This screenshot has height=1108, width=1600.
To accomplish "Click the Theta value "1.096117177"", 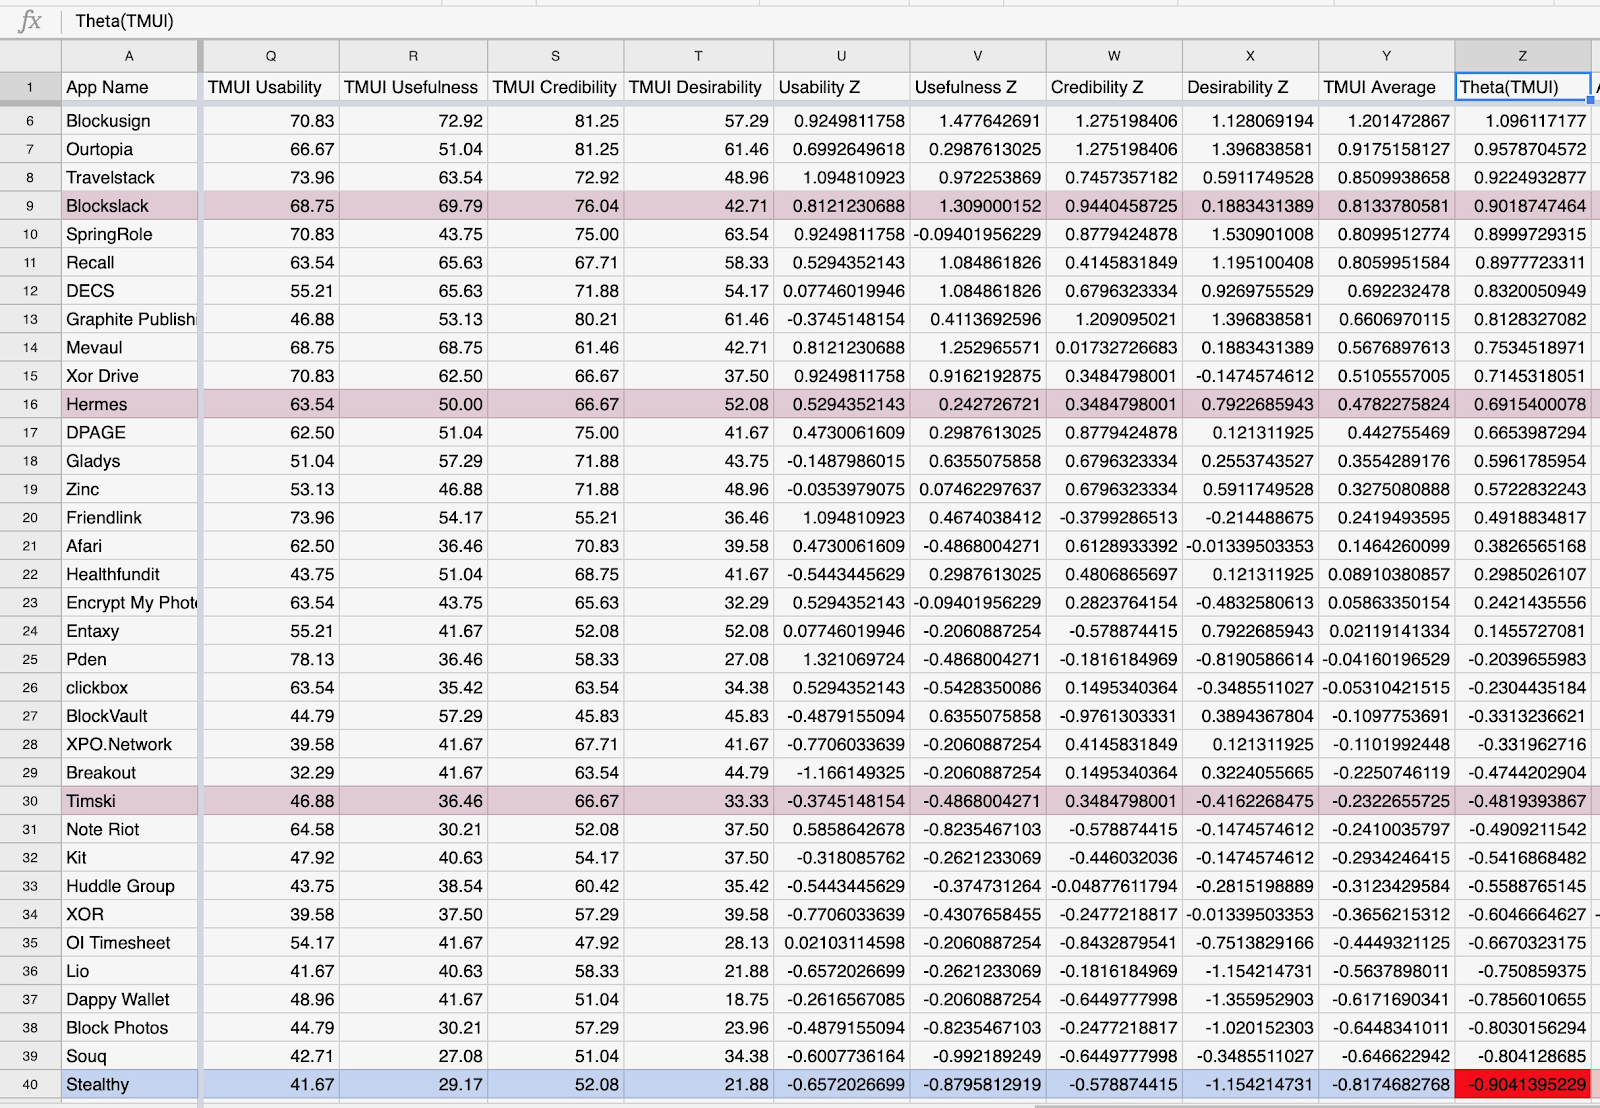I will (1522, 121).
